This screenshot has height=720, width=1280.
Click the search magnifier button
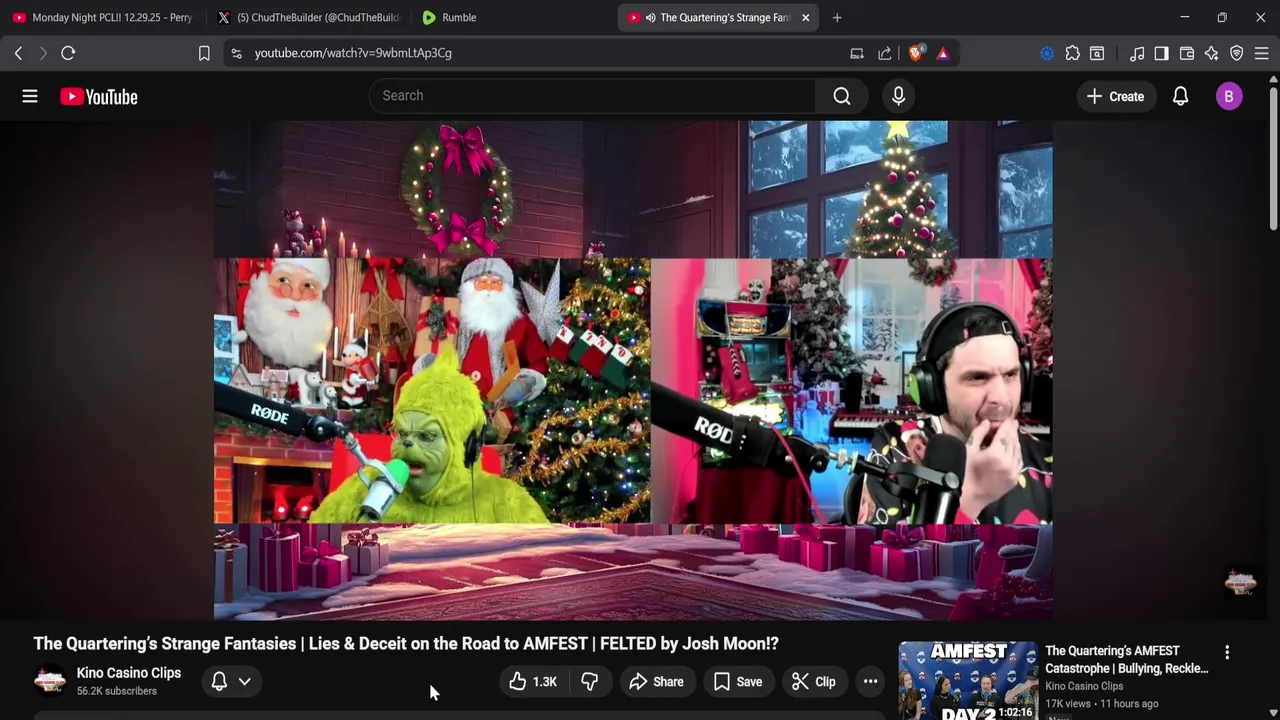842,96
